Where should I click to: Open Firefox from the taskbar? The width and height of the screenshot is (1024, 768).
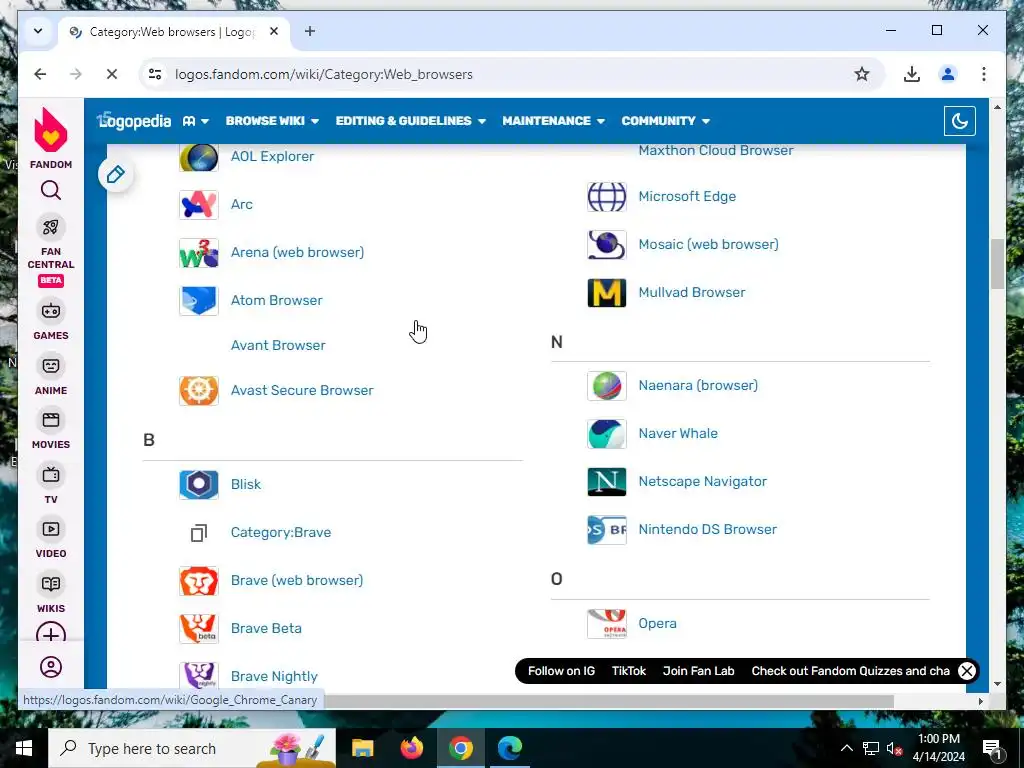pyautogui.click(x=411, y=748)
